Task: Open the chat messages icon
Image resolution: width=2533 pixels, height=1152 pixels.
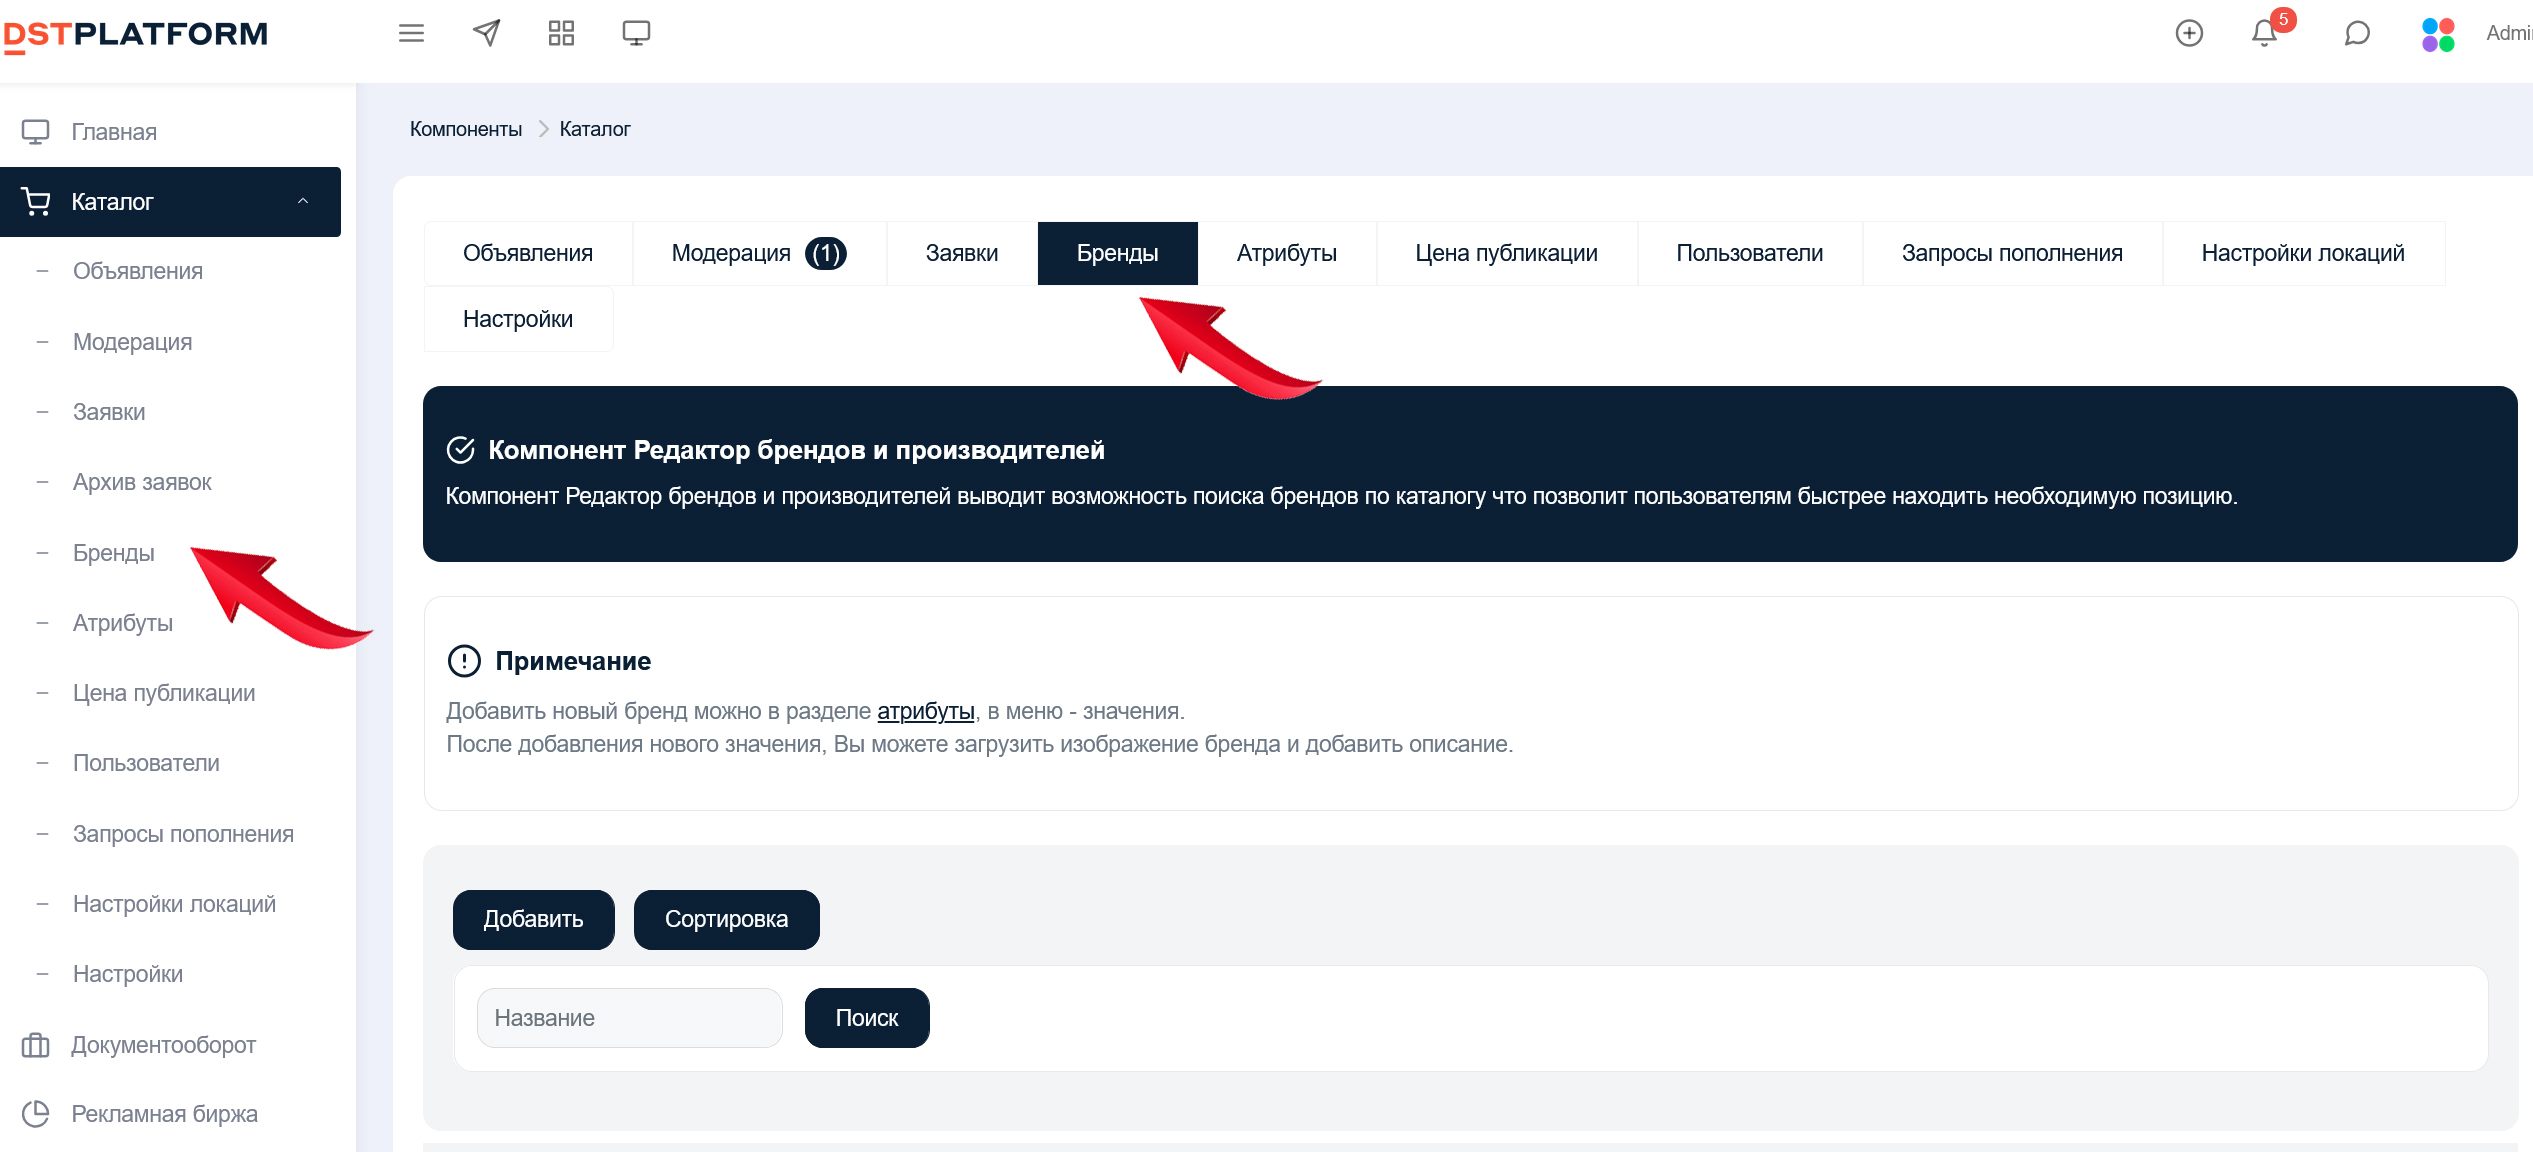Action: coord(2357,33)
